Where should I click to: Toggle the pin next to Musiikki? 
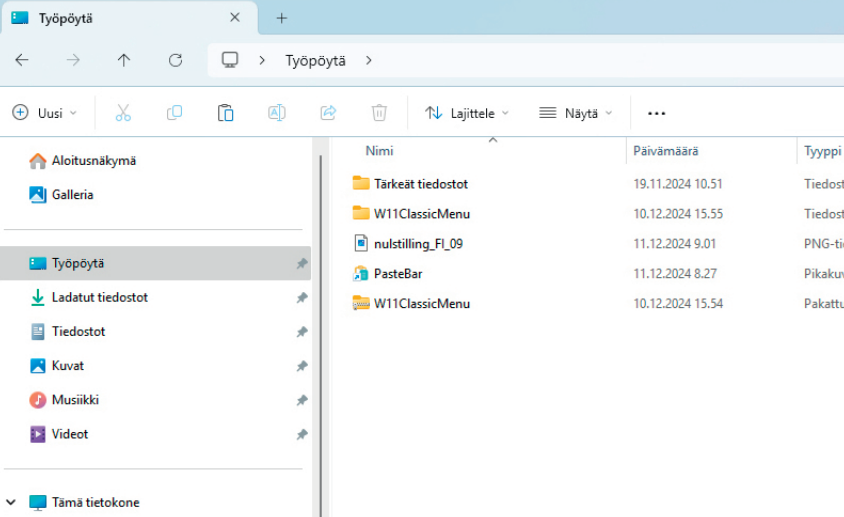pyautogui.click(x=302, y=400)
